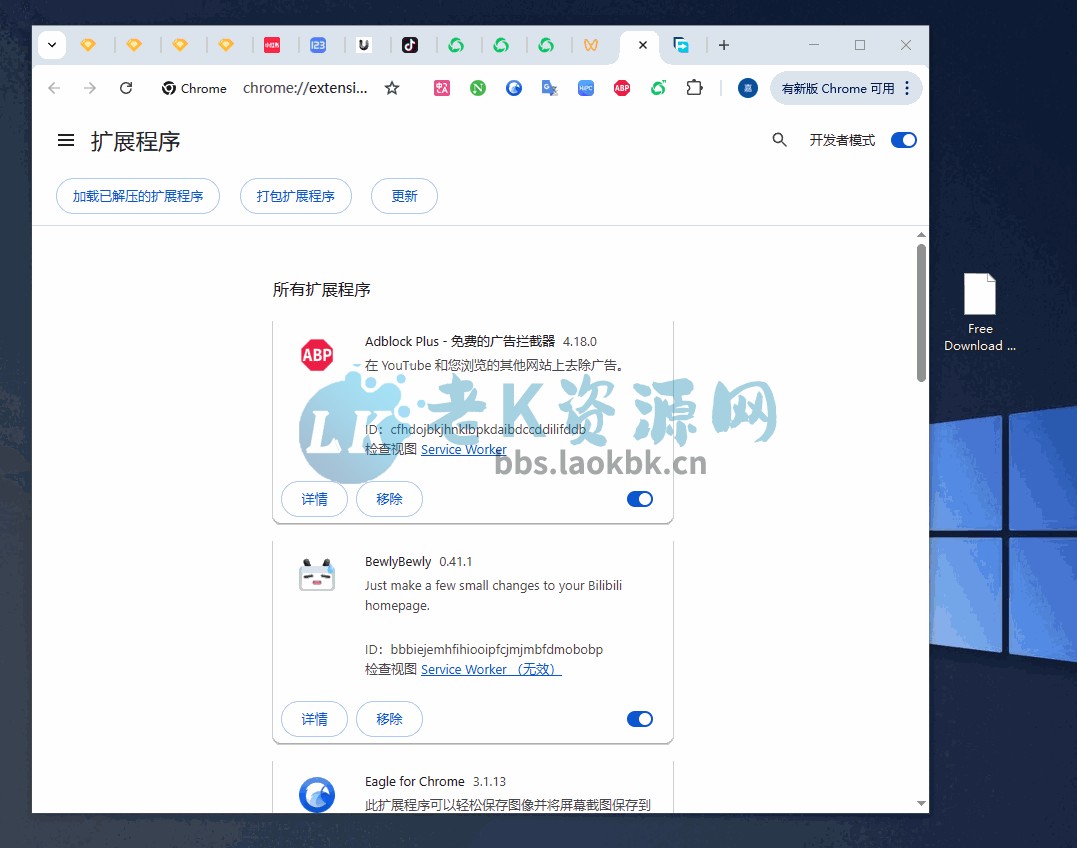Click 加载已解压的扩展程序 button
Image resolution: width=1077 pixels, height=848 pixels.
tap(138, 196)
